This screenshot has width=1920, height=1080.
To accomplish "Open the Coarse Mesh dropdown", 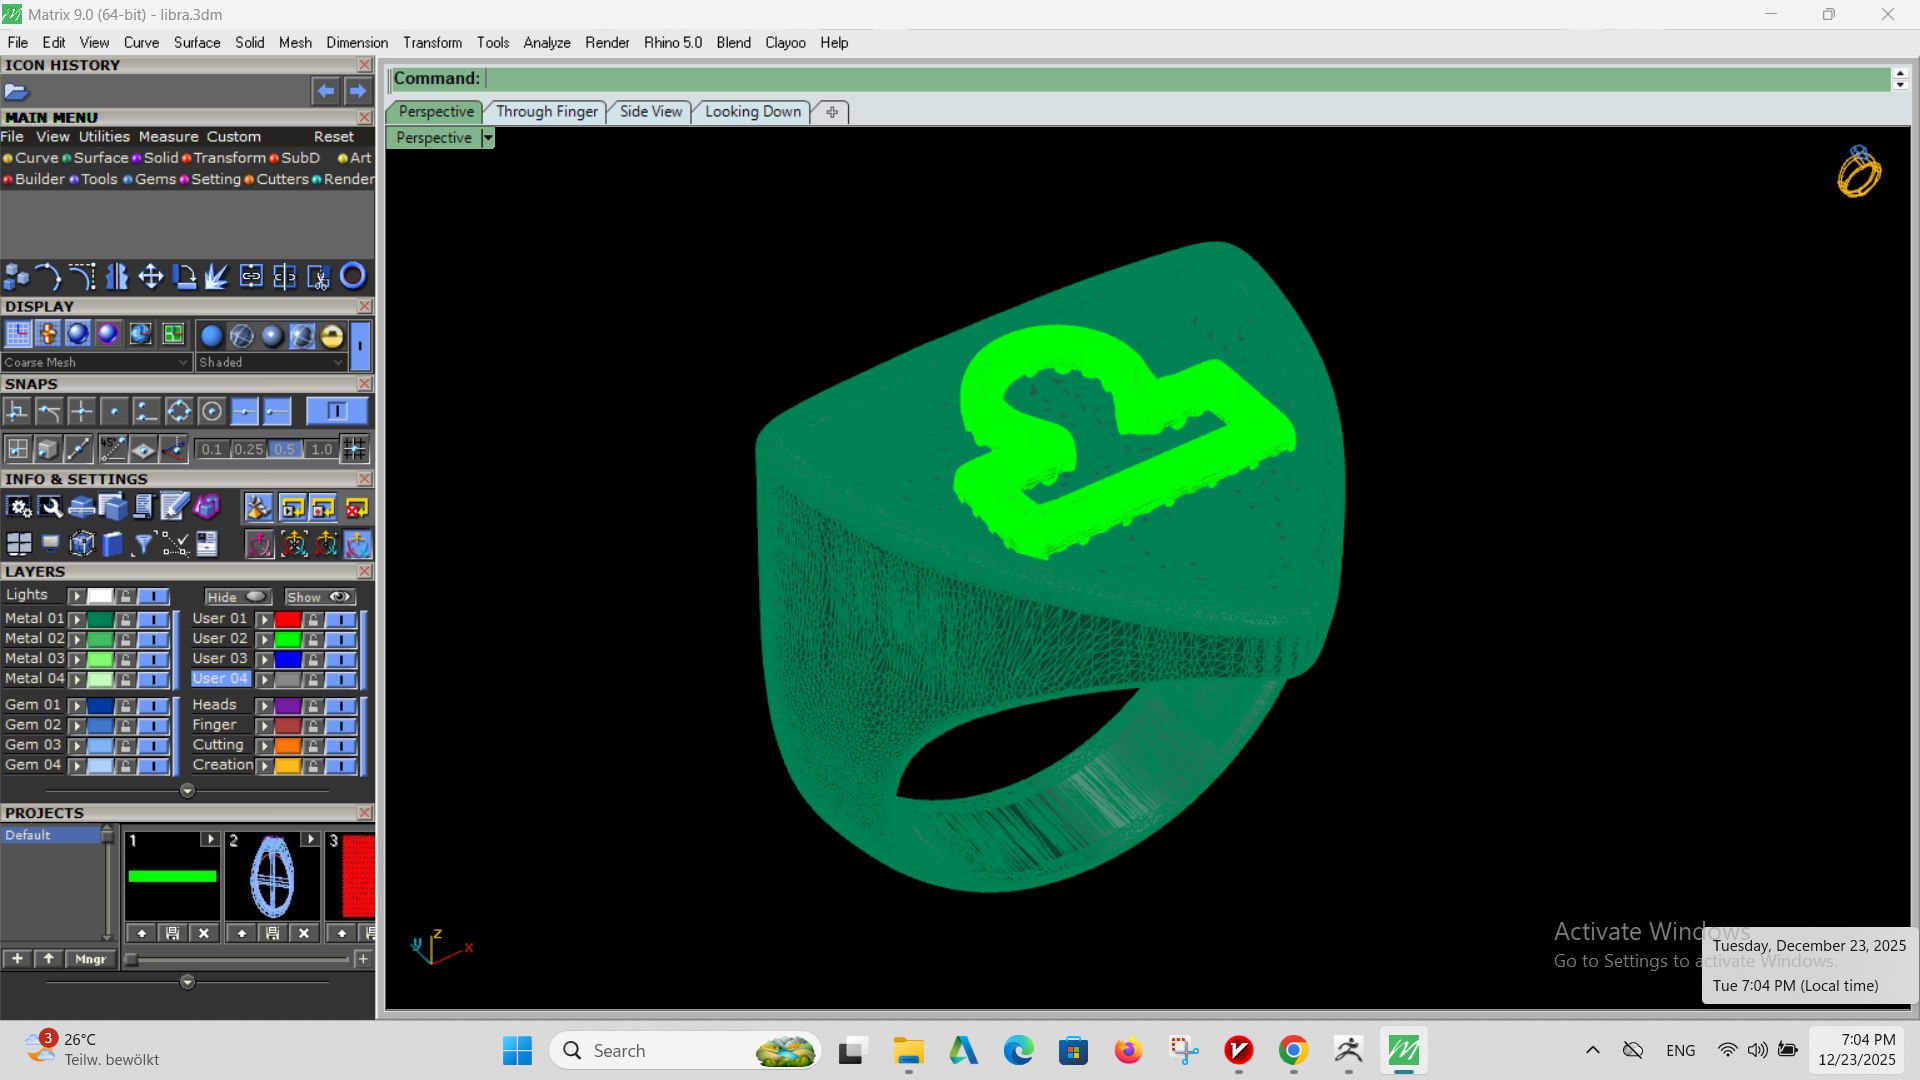I will pos(96,362).
